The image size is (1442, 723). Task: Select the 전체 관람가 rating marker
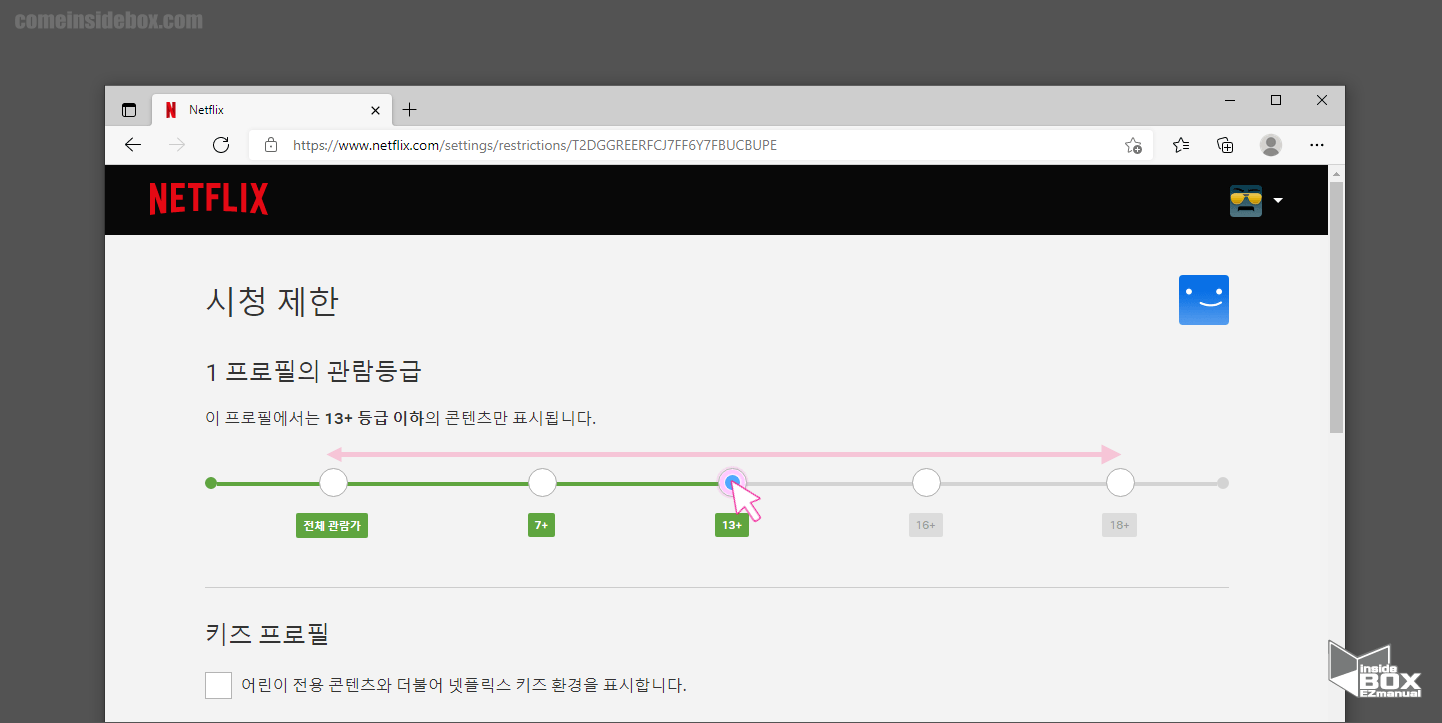tap(332, 482)
